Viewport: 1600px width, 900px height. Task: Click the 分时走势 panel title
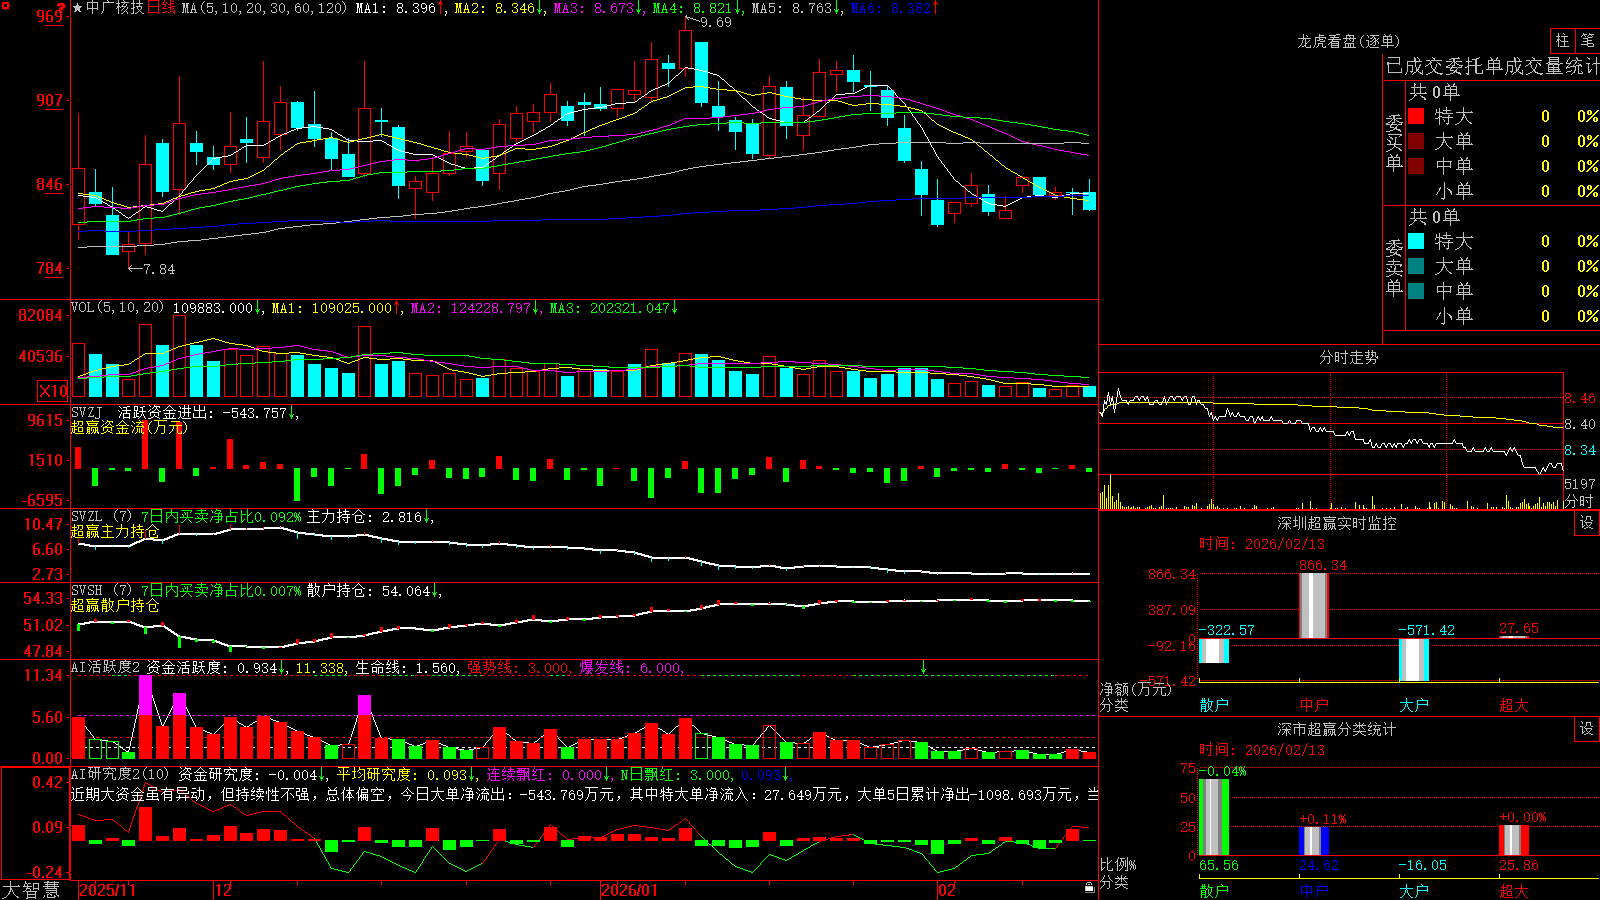(x=1348, y=357)
